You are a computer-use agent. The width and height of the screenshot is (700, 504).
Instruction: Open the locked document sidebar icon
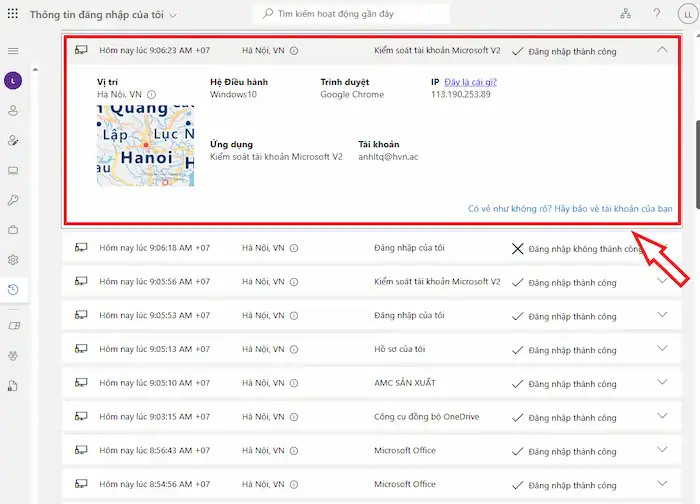12,386
